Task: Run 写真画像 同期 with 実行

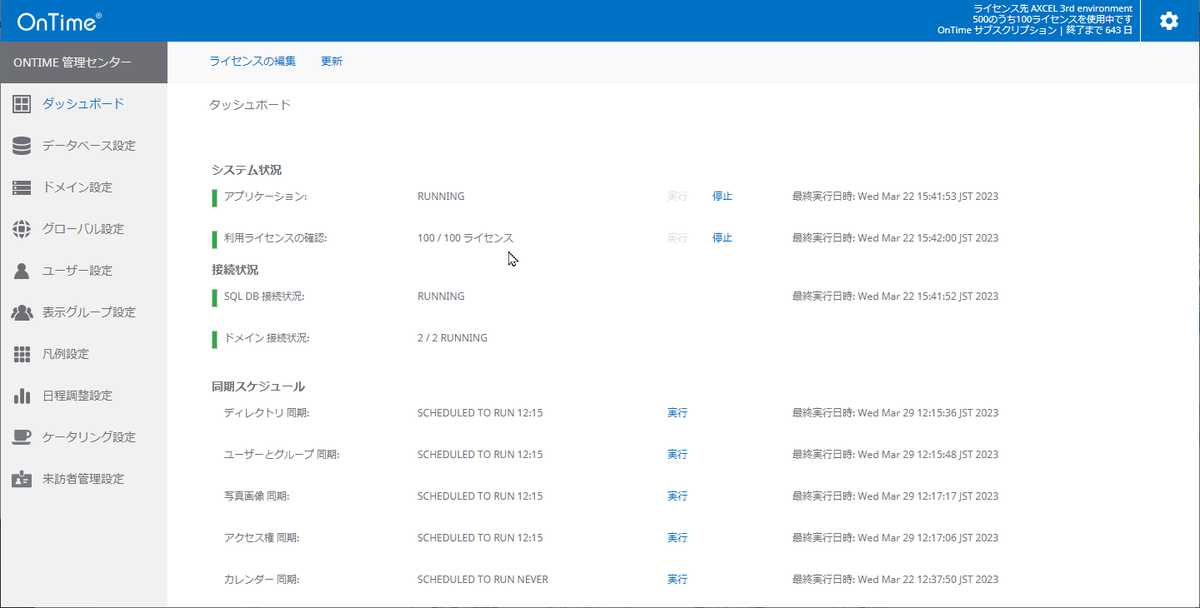Action: tap(677, 496)
